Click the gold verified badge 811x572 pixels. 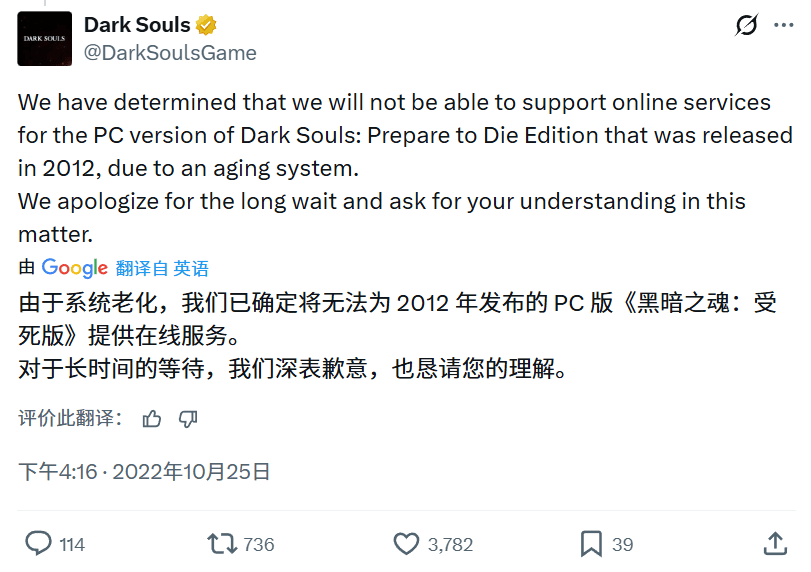pyautogui.click(x=207, y=25)
